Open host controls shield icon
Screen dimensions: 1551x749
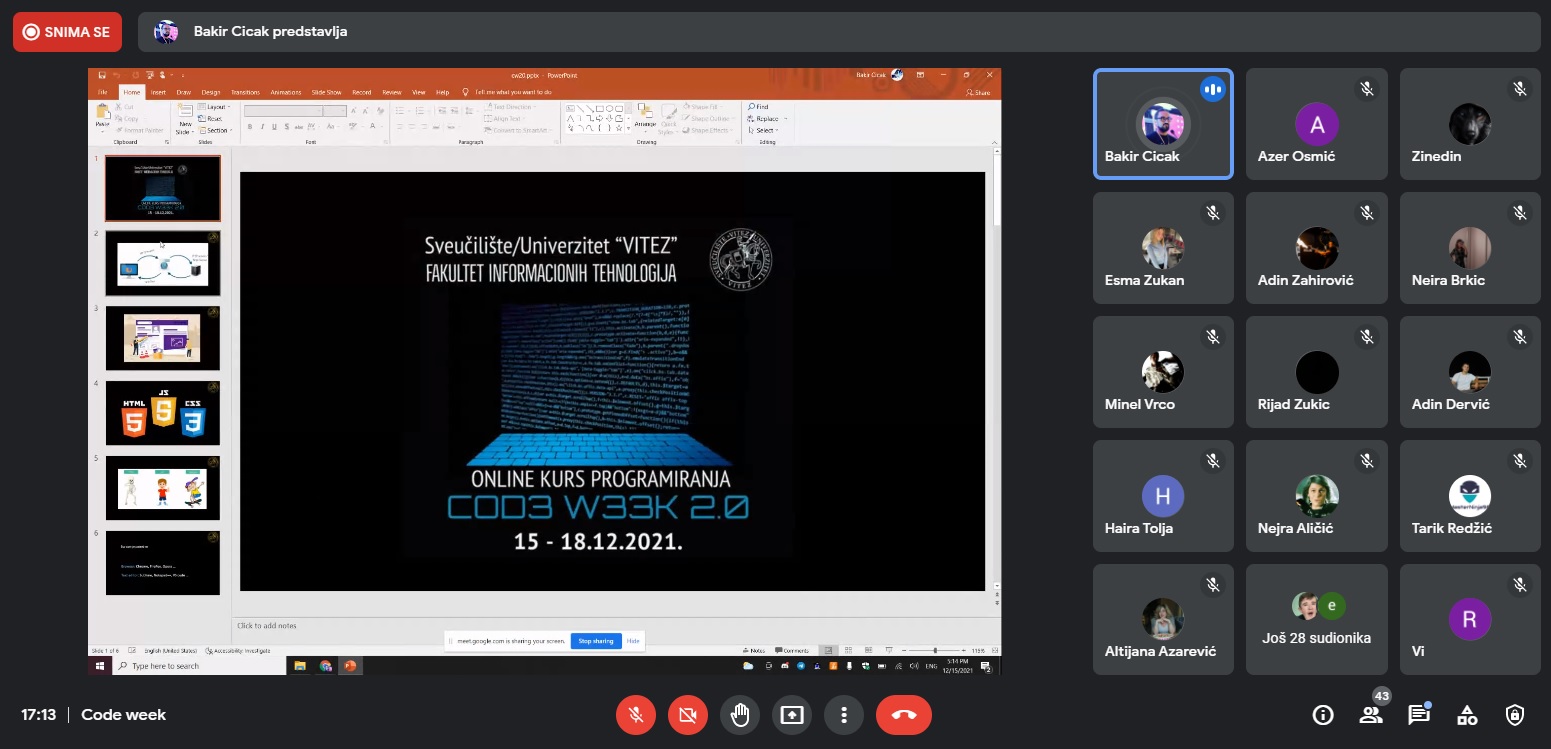(x=1515, y=715)
